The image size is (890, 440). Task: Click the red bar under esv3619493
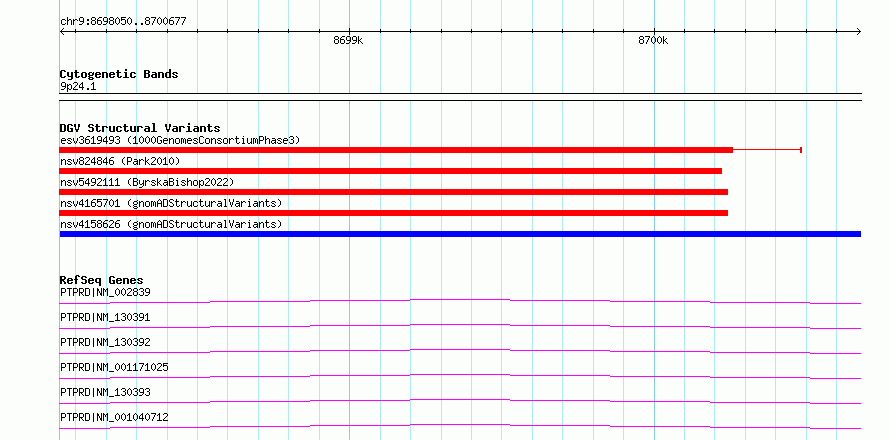[x=396, y=150]
